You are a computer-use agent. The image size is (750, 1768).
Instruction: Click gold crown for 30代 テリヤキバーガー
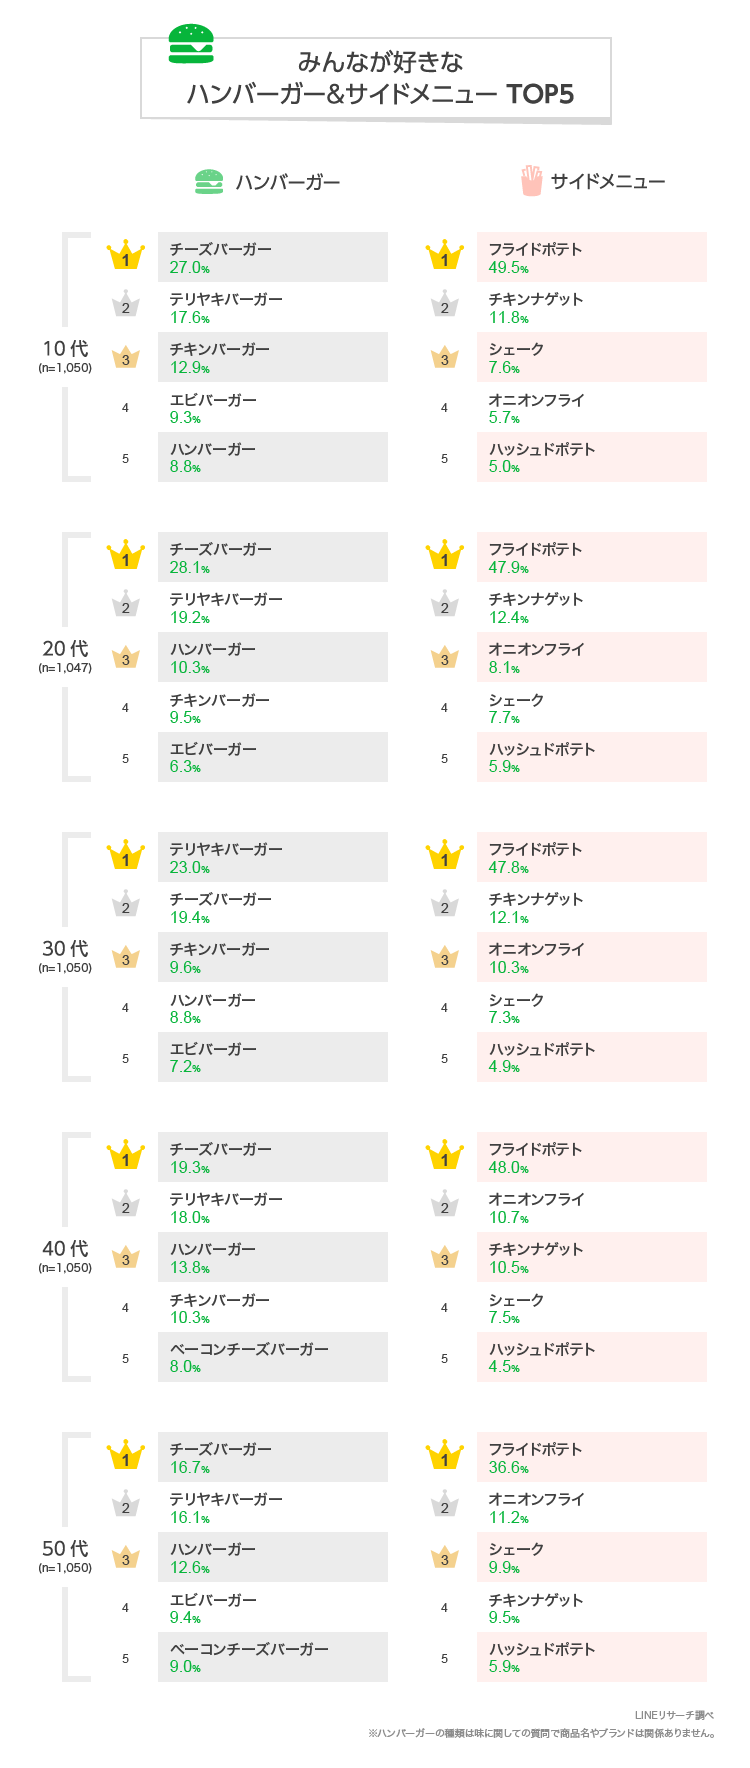pos(126,855)
